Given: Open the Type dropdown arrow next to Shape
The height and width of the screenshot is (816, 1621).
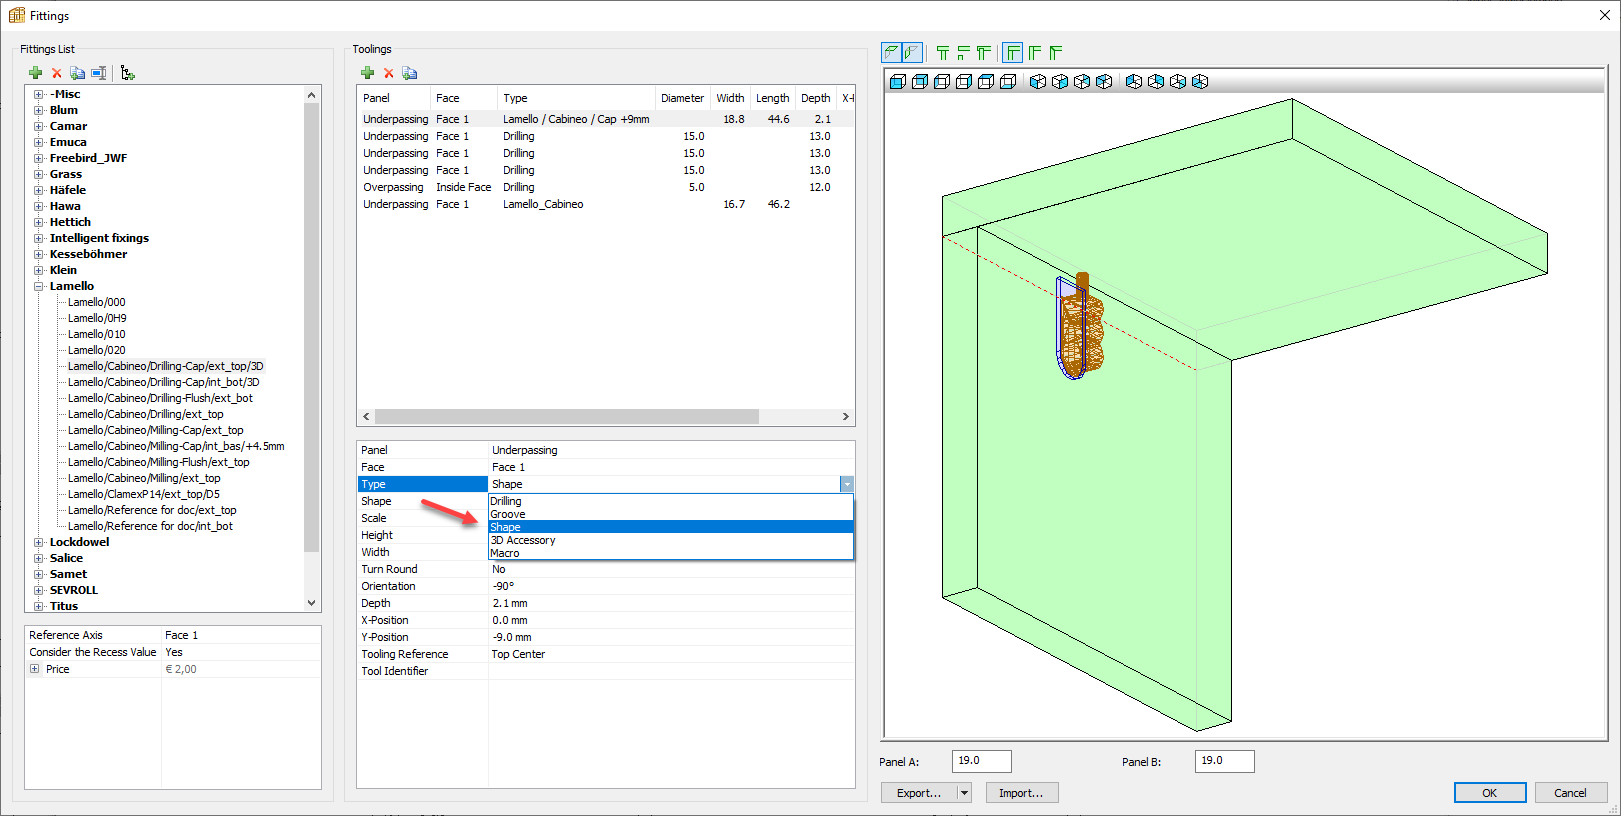Looking at the screenshot, I should pyautogui.click(x=847, y=484).
